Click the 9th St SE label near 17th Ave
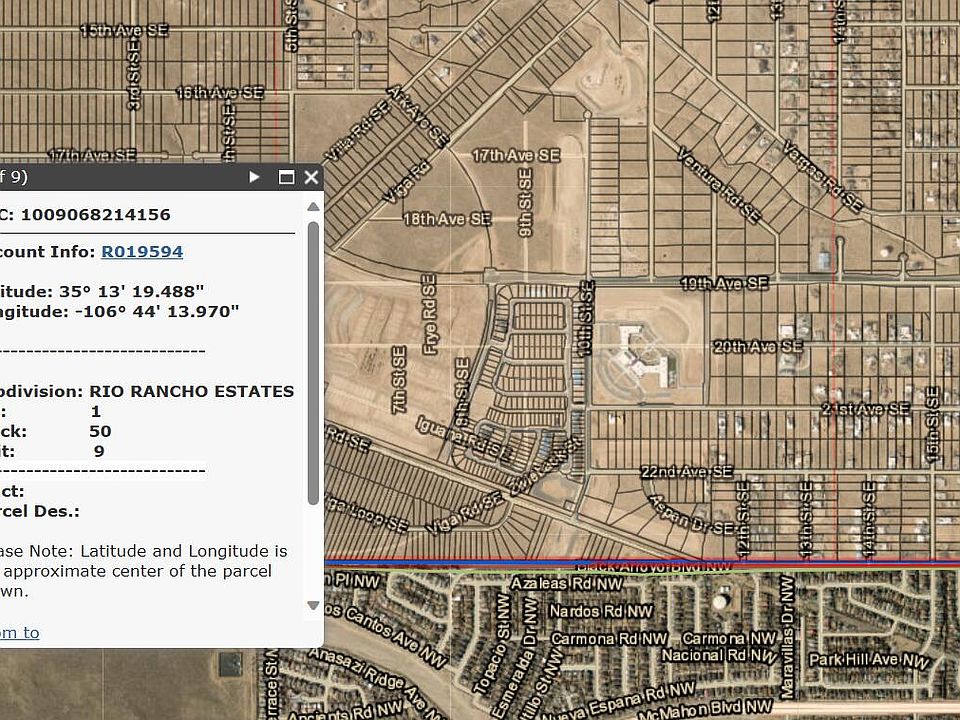Screen dimensions: 960x720 pos(525,202)
